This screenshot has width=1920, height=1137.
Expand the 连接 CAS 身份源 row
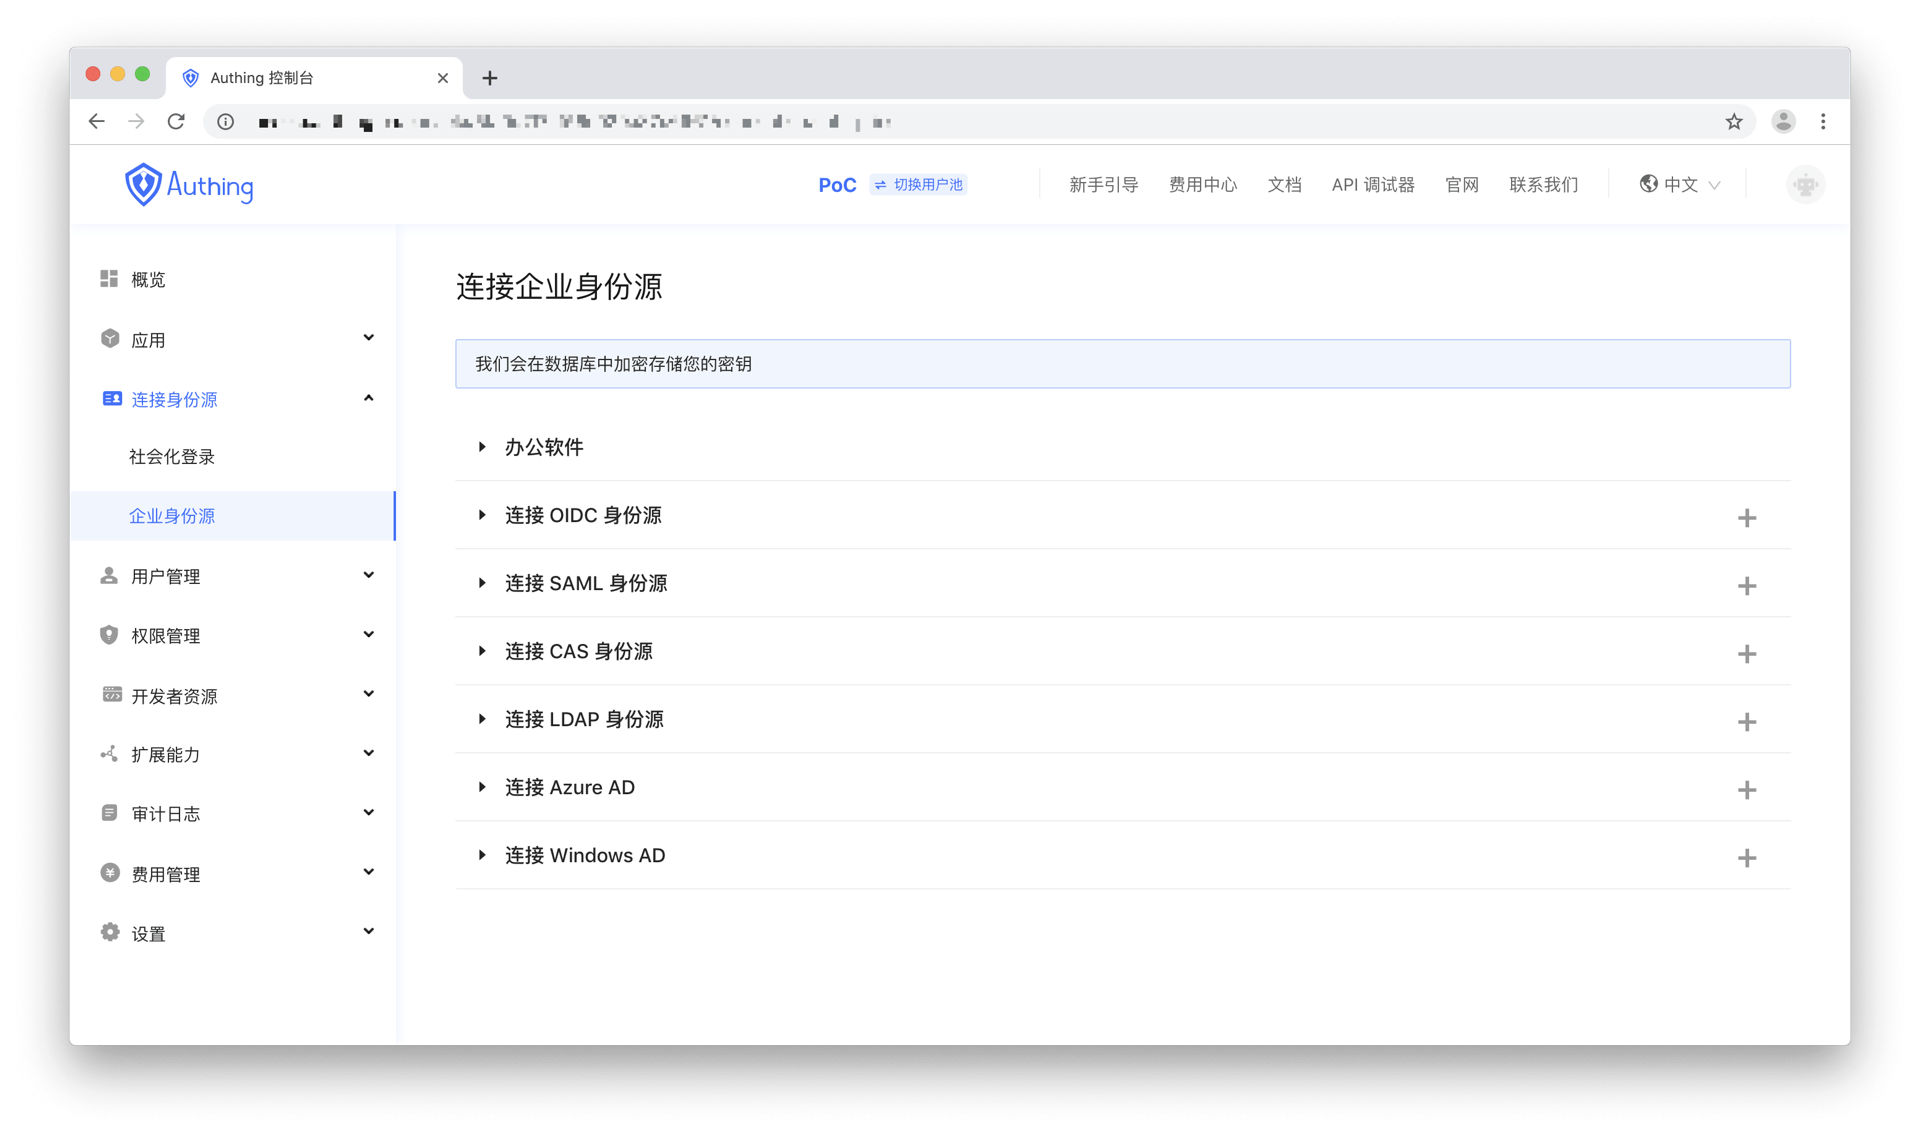[578, 651]
